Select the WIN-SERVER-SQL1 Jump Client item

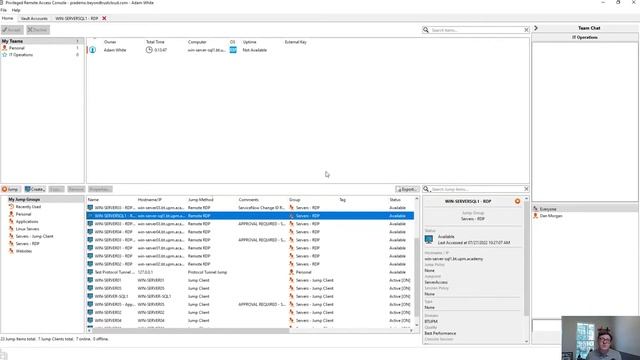pos(250,296)
